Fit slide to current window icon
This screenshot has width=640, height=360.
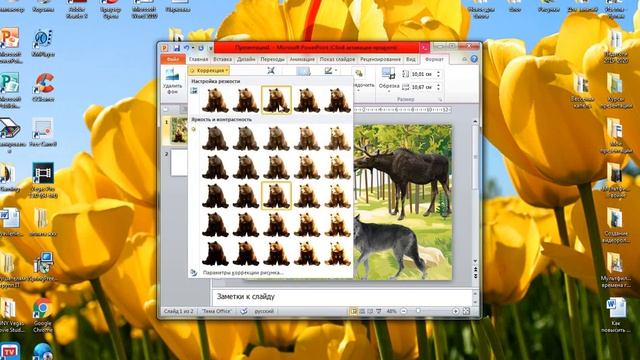click(x=466, y=311)
